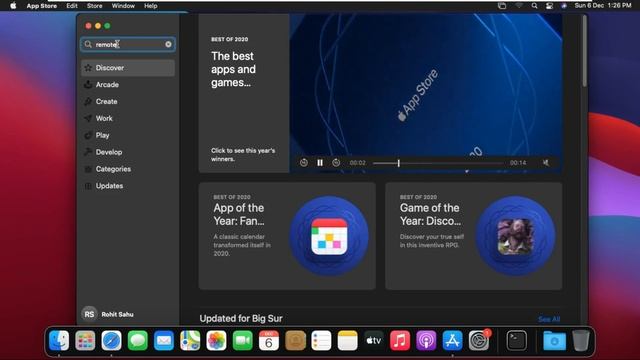The image size is (640, 360).
Task: Open Calendar from the Dock
Action: (269, 340)
